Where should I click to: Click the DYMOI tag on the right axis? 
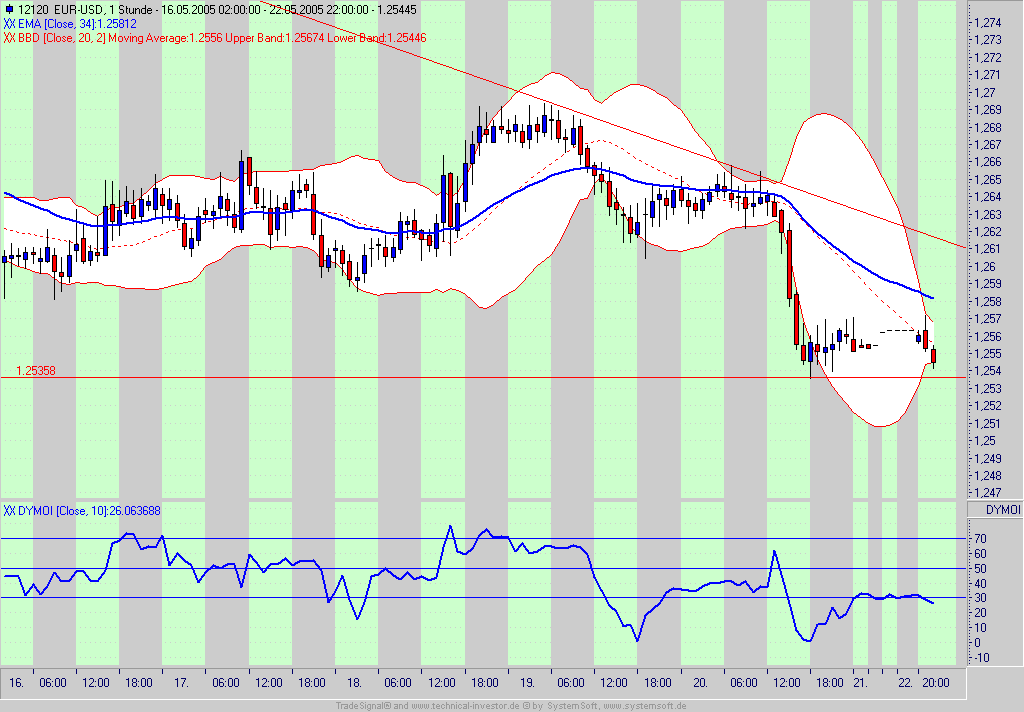click(x=1001, y=510)
